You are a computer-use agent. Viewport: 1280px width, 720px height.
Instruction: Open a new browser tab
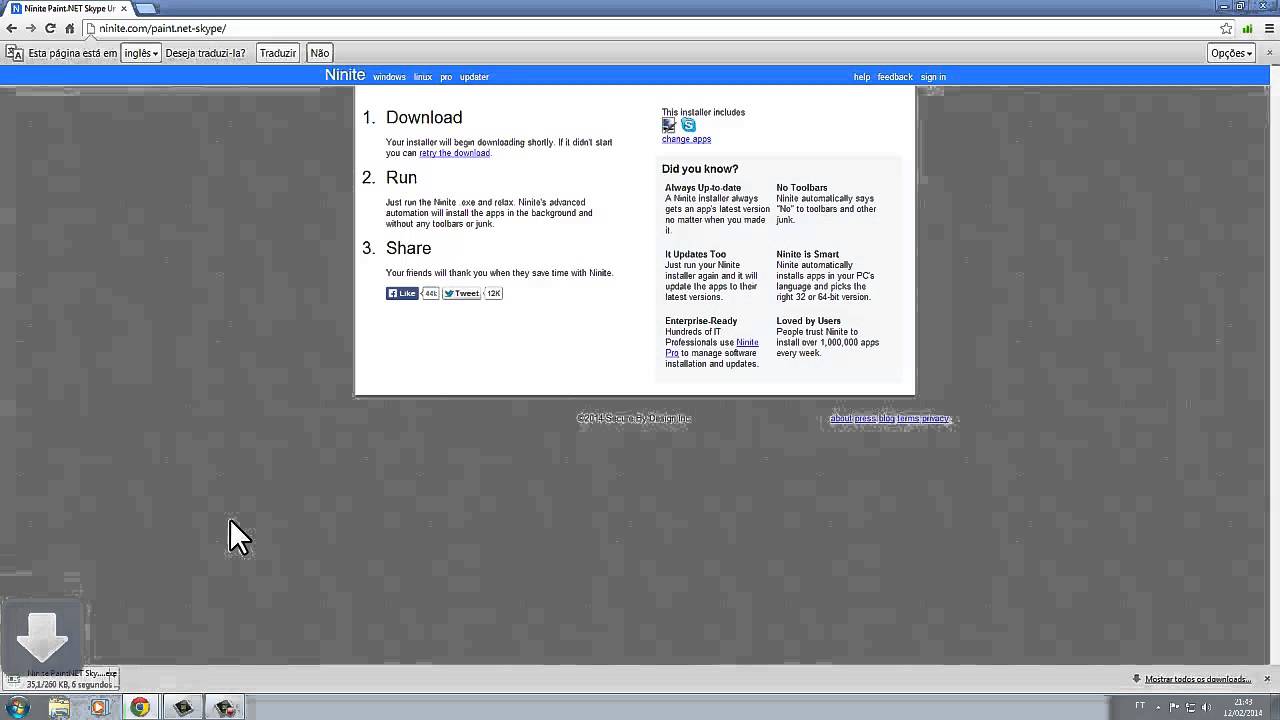146,8
